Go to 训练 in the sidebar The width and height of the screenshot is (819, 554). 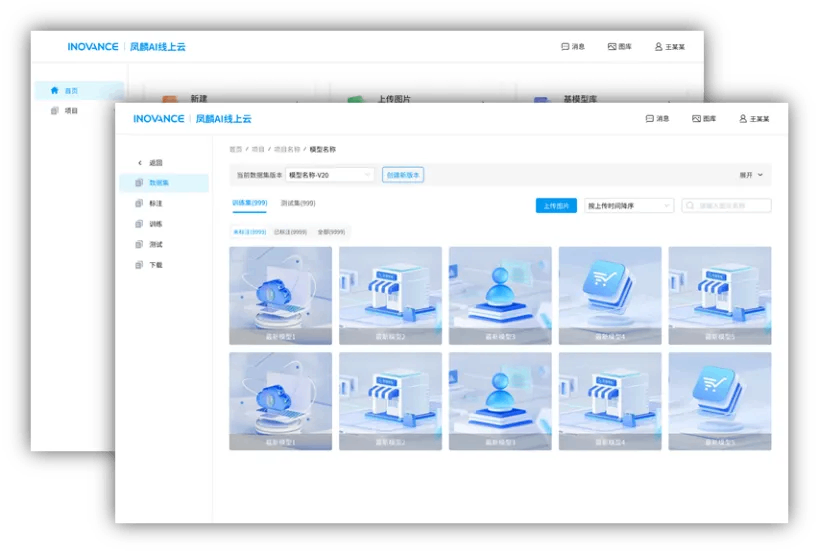(139, 224)
